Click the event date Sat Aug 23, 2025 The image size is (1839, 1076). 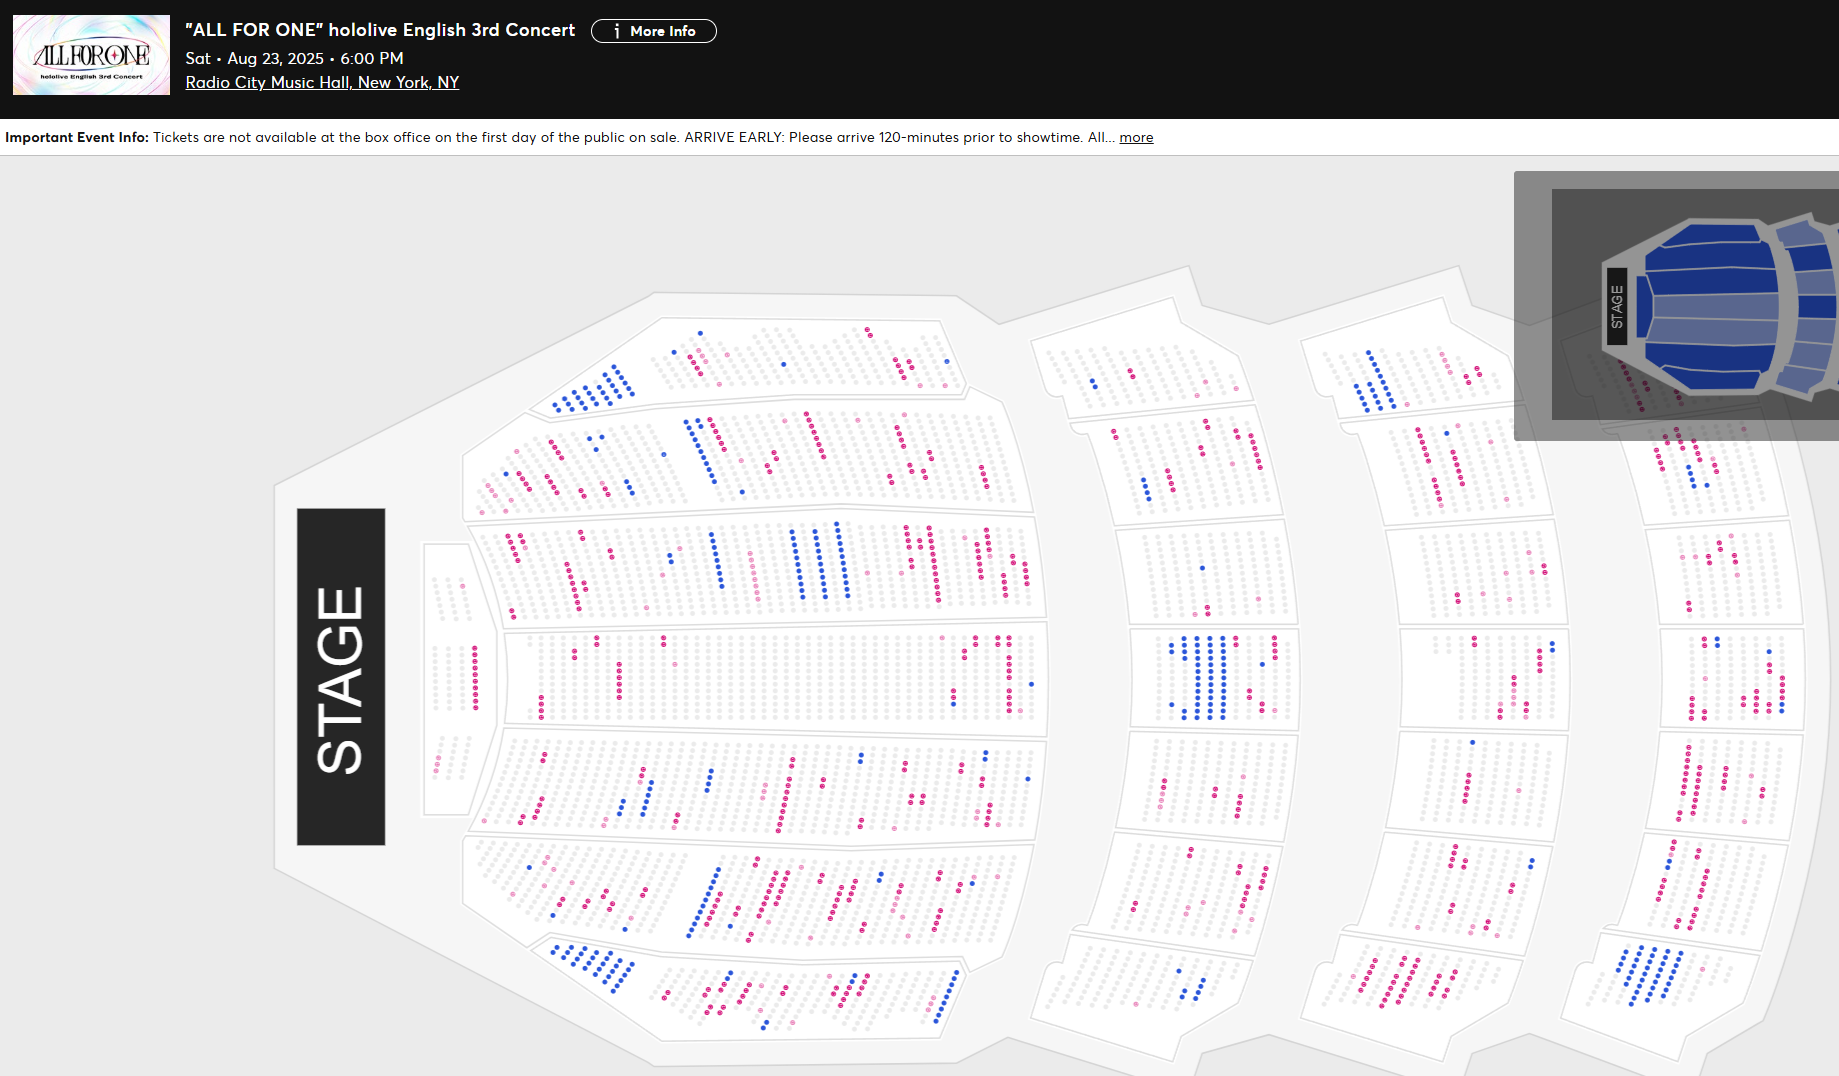(x=294, y=59)
